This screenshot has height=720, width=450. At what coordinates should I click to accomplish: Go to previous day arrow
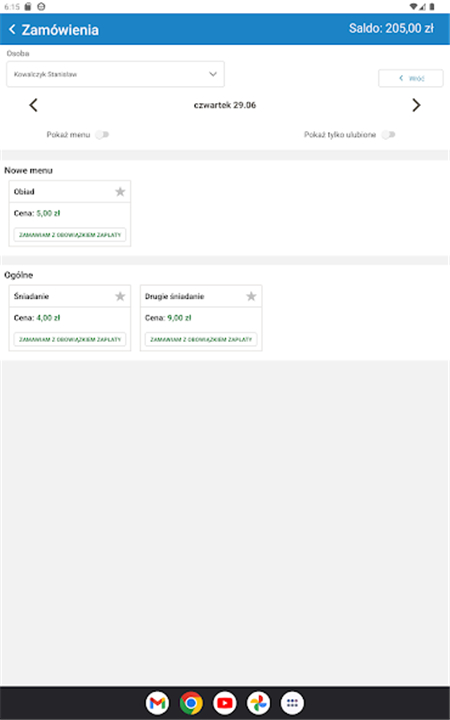pos(33,105)
